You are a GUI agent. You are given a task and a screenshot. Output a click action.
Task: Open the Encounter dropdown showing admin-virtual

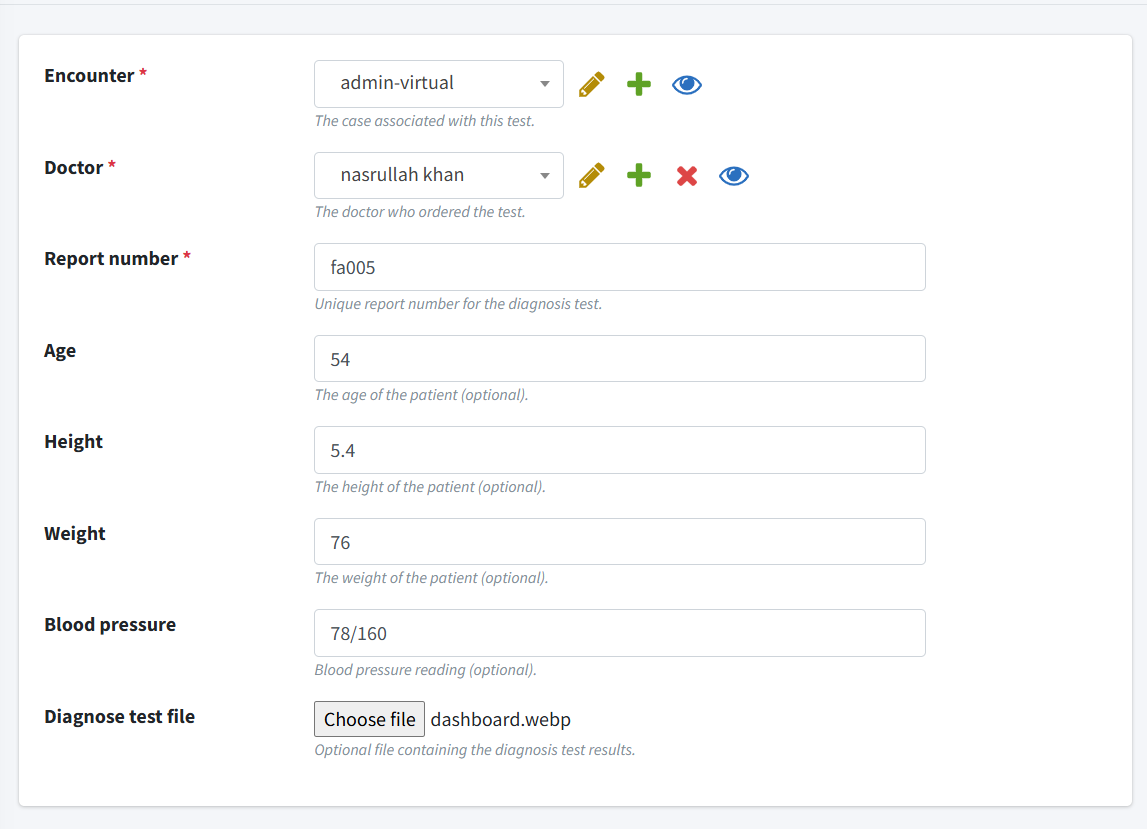430,84
